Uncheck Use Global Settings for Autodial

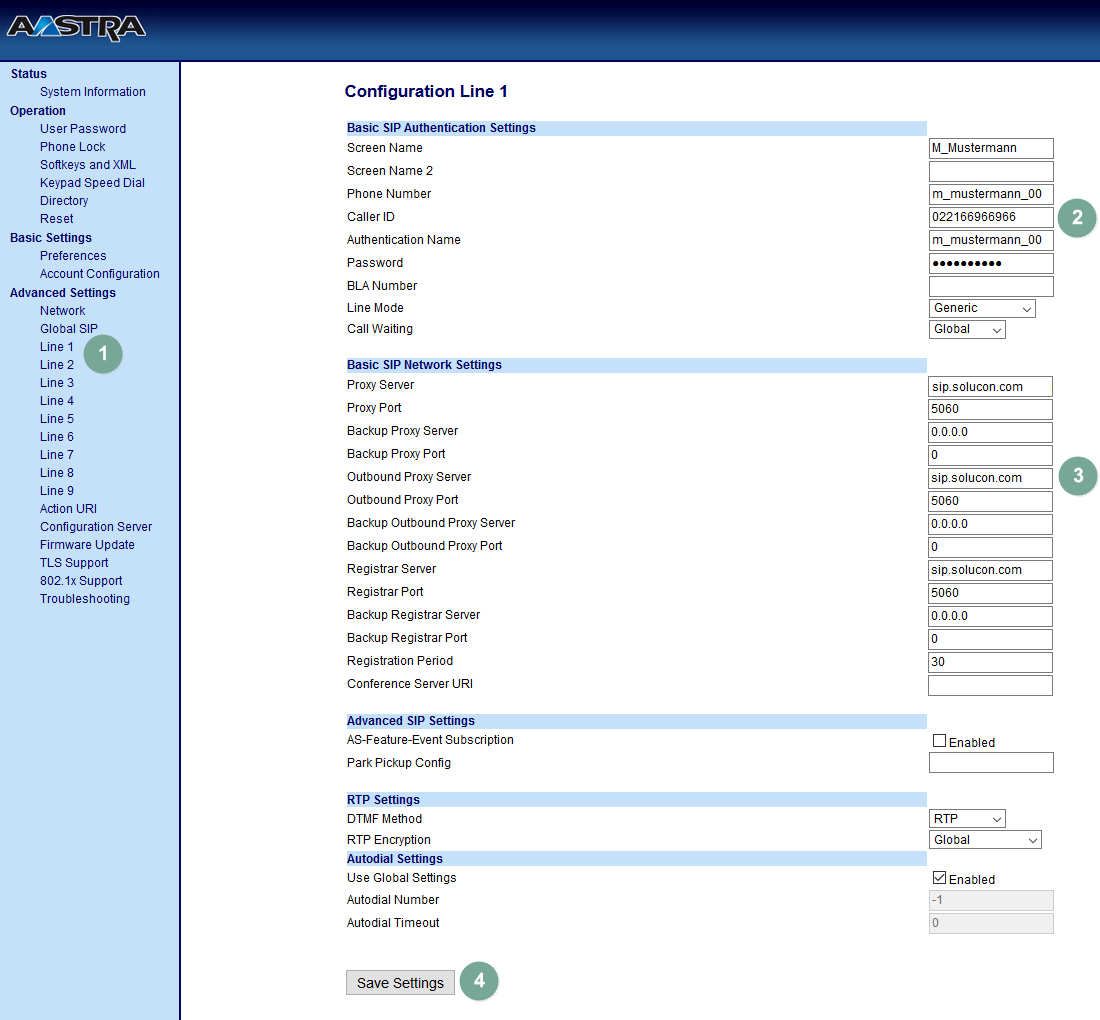pyautogui.click(x=939, y=878)
